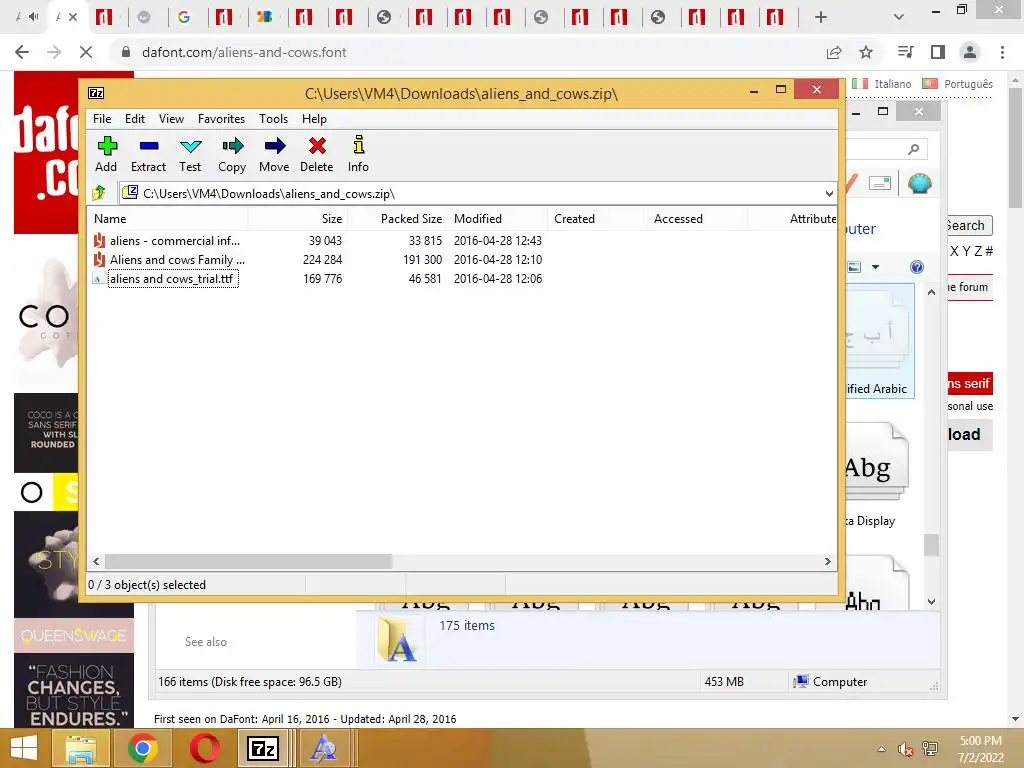Screen dimensions: 1024x768
Task: Click the 7-Zip title bar icon
Action: (96, 93)
